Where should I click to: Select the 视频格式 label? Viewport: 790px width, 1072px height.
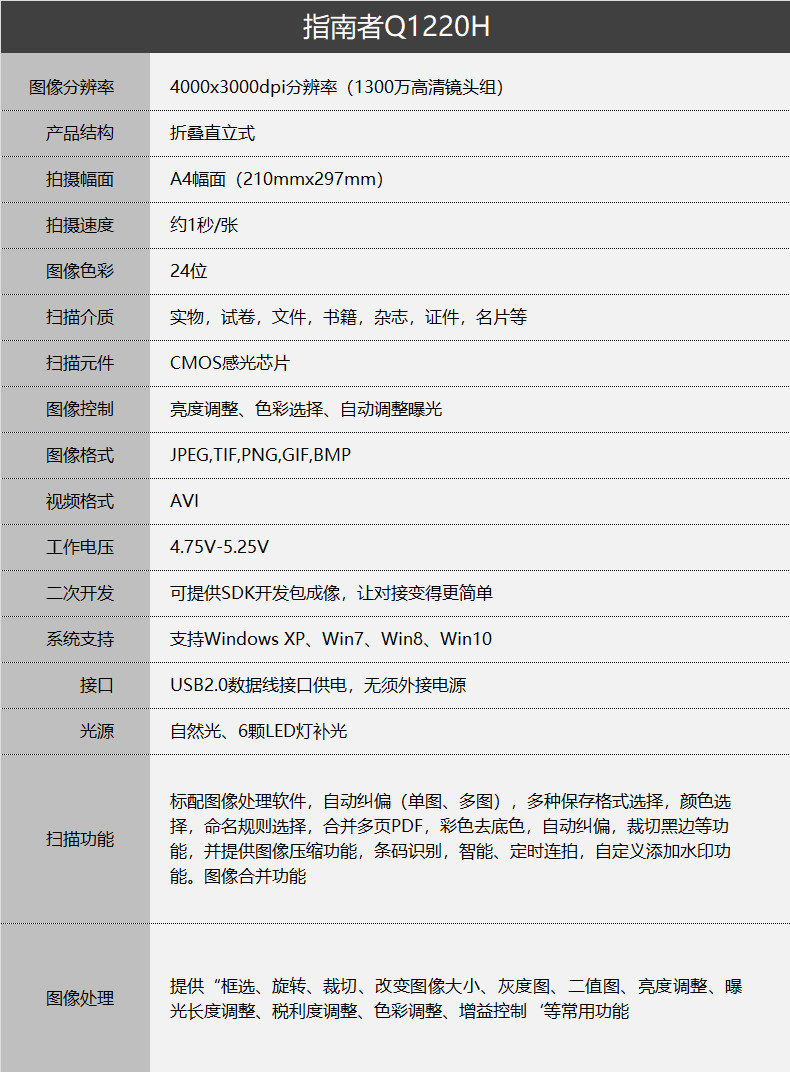pyautogui.click(x=80, y=501)
